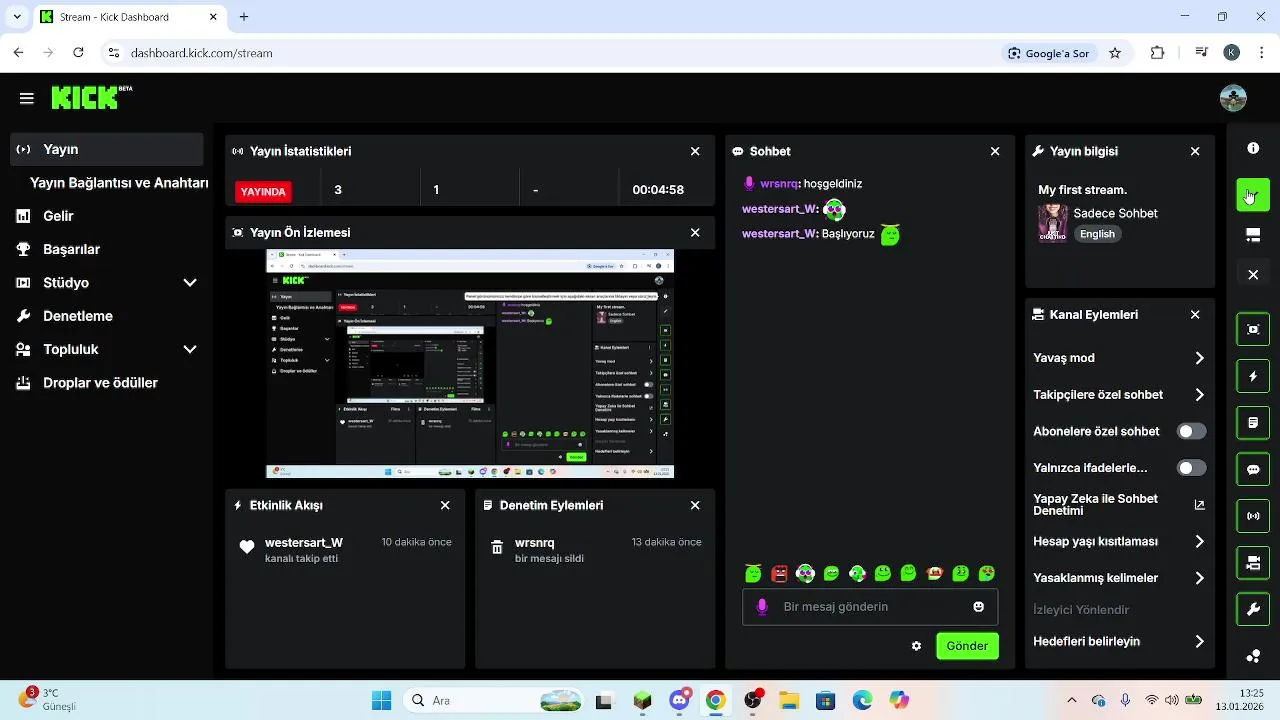Toggle Abonelere özel sohbet switch
Viewport: 1280px width, 720px height.
1191,431
